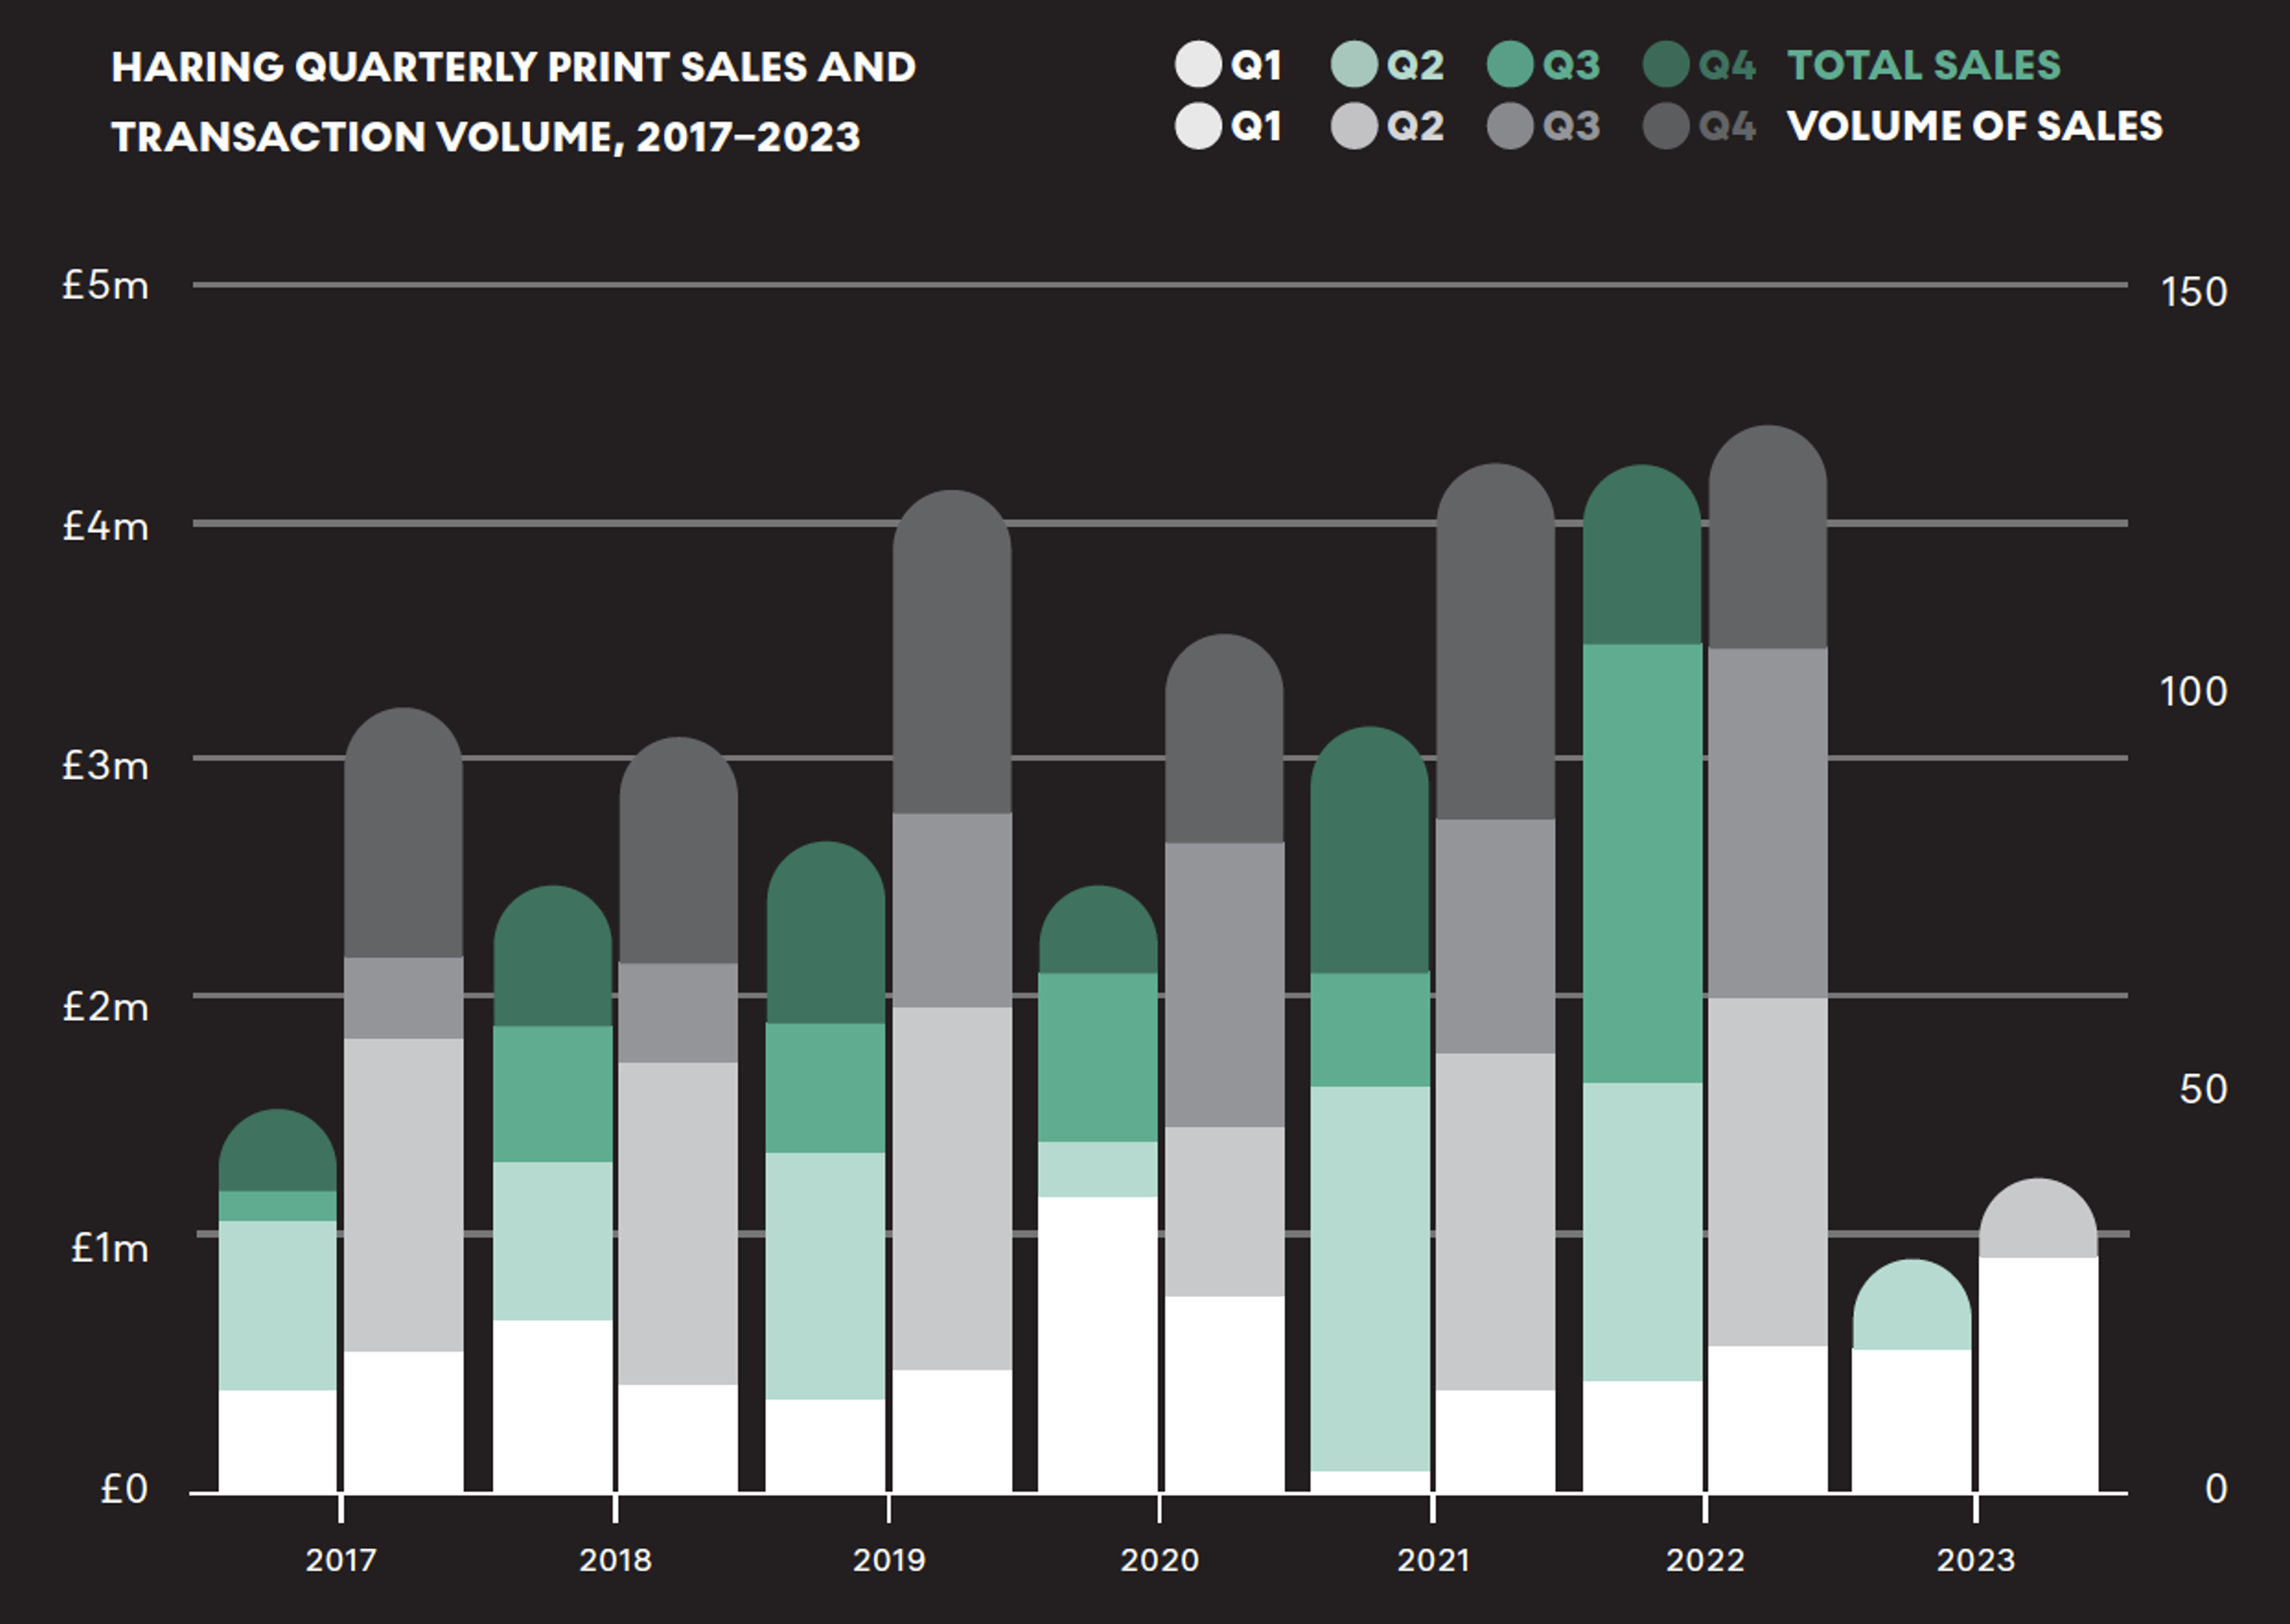Click the 2021 year label
This screenshot has width=2290, height=1624.
(x=1433, y=1560)
